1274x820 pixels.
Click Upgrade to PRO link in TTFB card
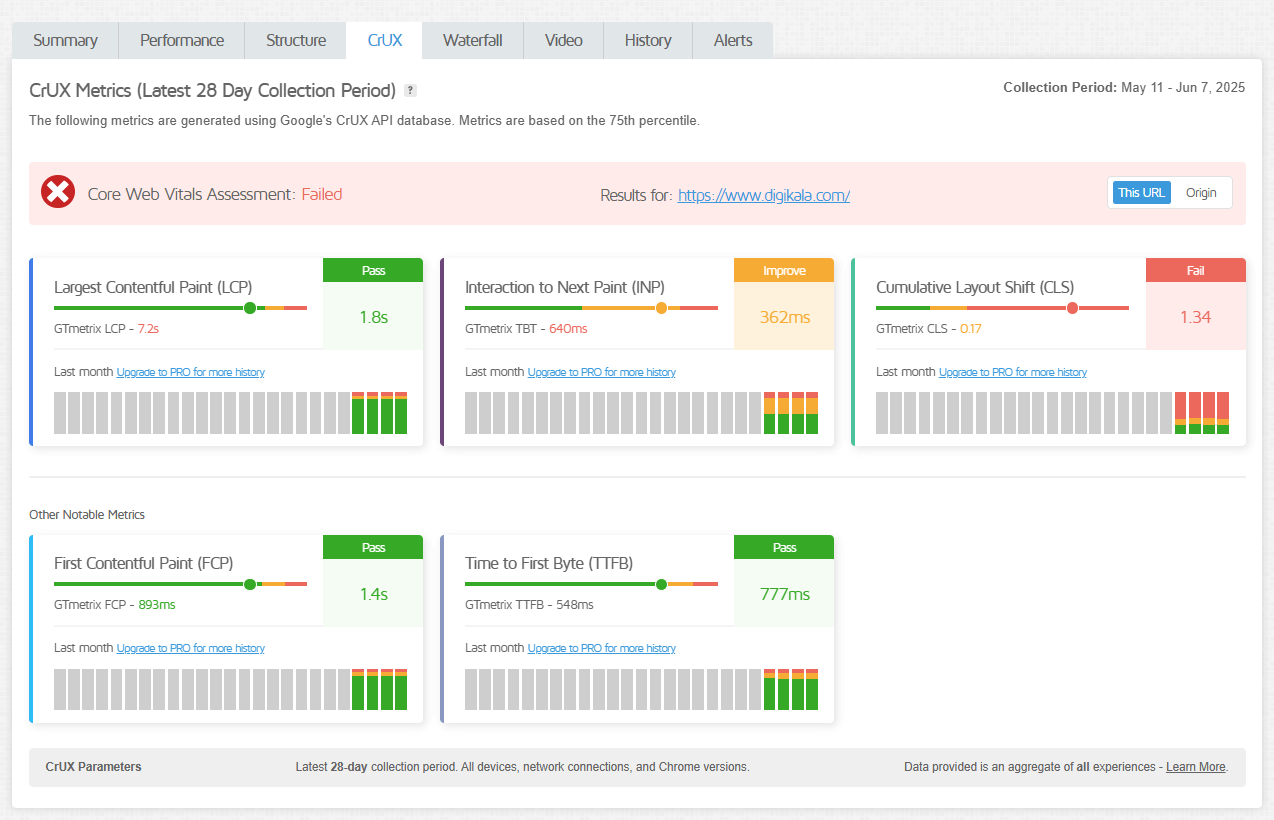tap(602, 648)
